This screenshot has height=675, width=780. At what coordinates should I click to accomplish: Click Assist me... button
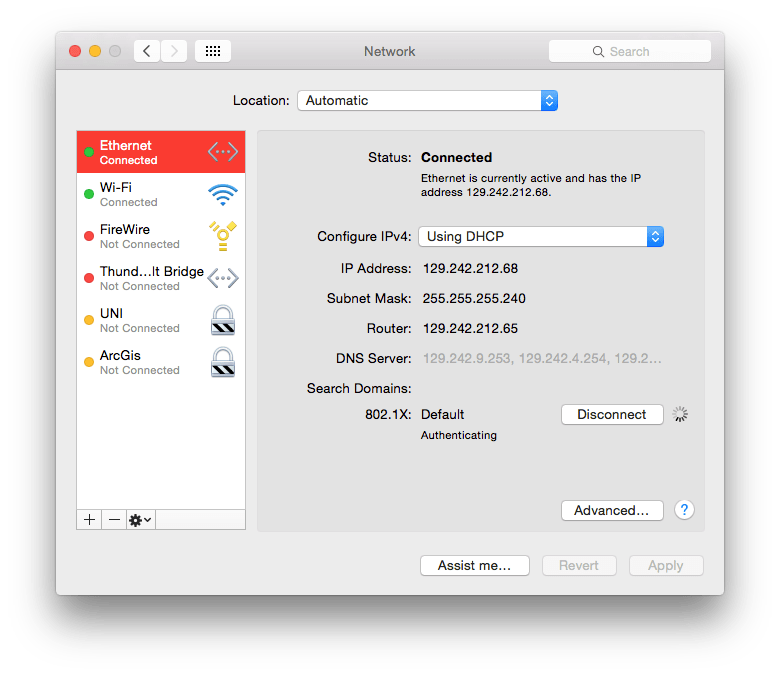pos(475,566)
